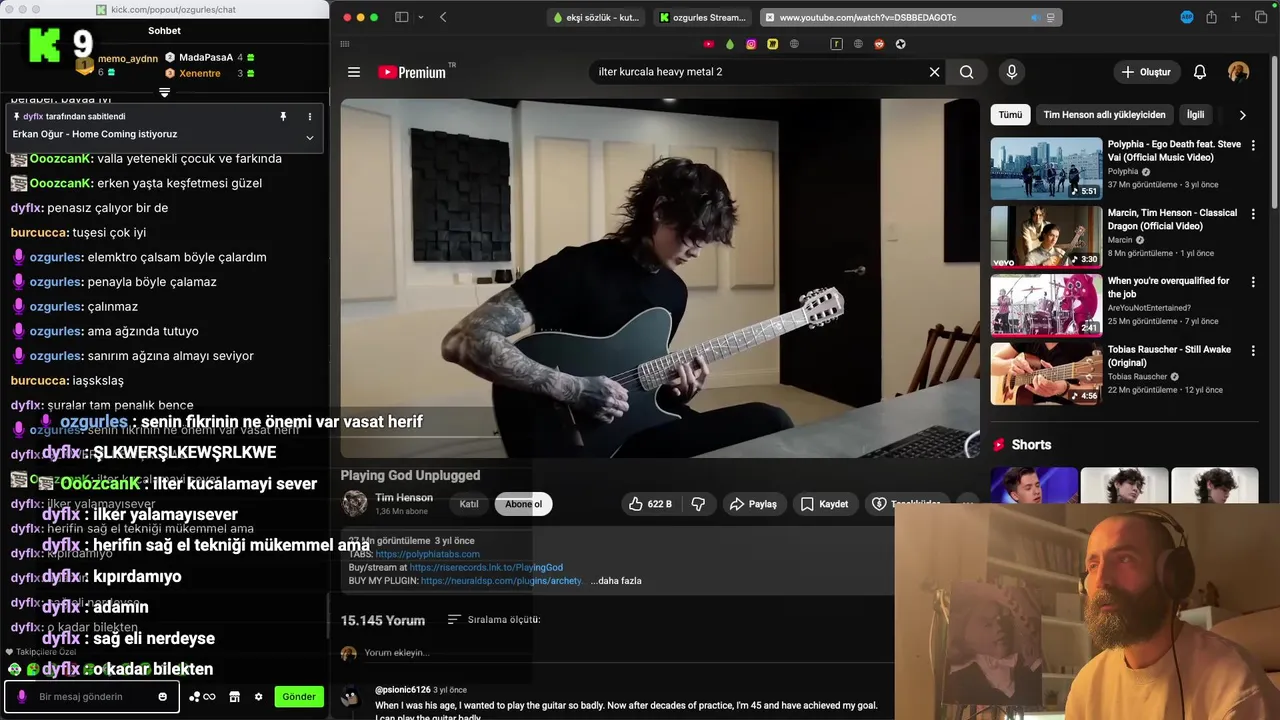Screen dimensions: 1280x720
Task: Switch to the ozgurles Stream browser tab
Action: click(x=703, y=17)
